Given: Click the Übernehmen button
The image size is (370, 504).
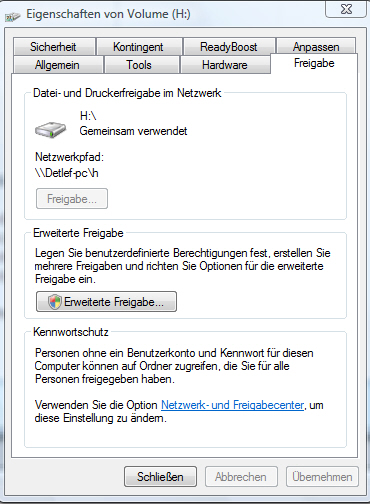Looking at the screenshot, I should click(x=322, y=476).
